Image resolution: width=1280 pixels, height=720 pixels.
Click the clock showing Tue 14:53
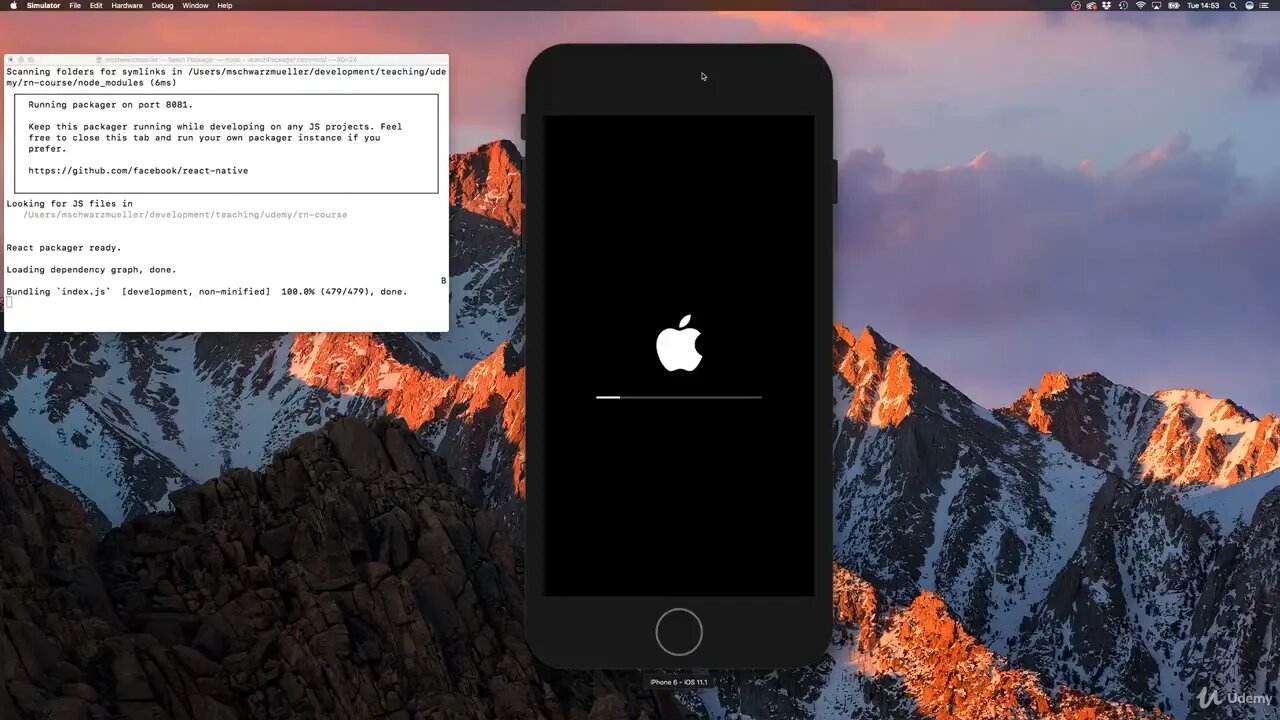point(1204,5)
